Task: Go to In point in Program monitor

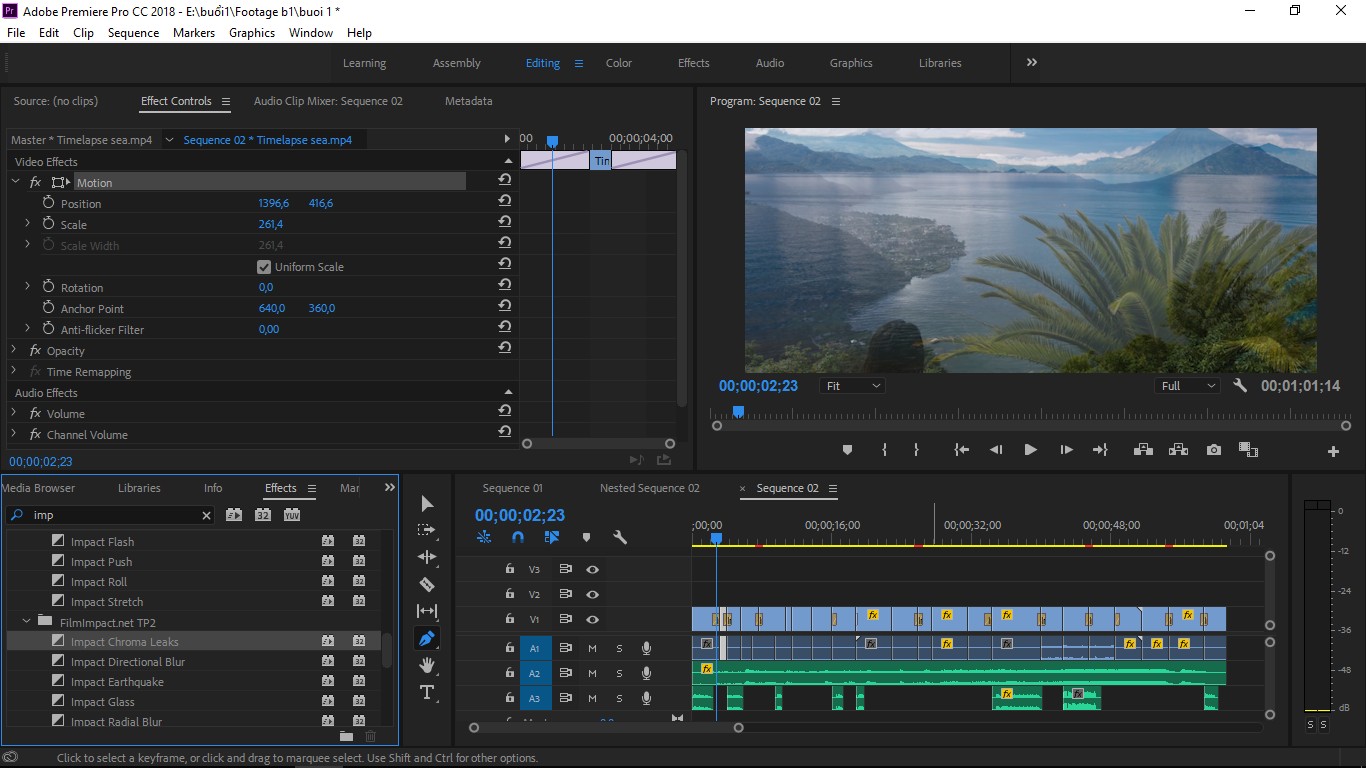Action: click(x=962, y=450)
